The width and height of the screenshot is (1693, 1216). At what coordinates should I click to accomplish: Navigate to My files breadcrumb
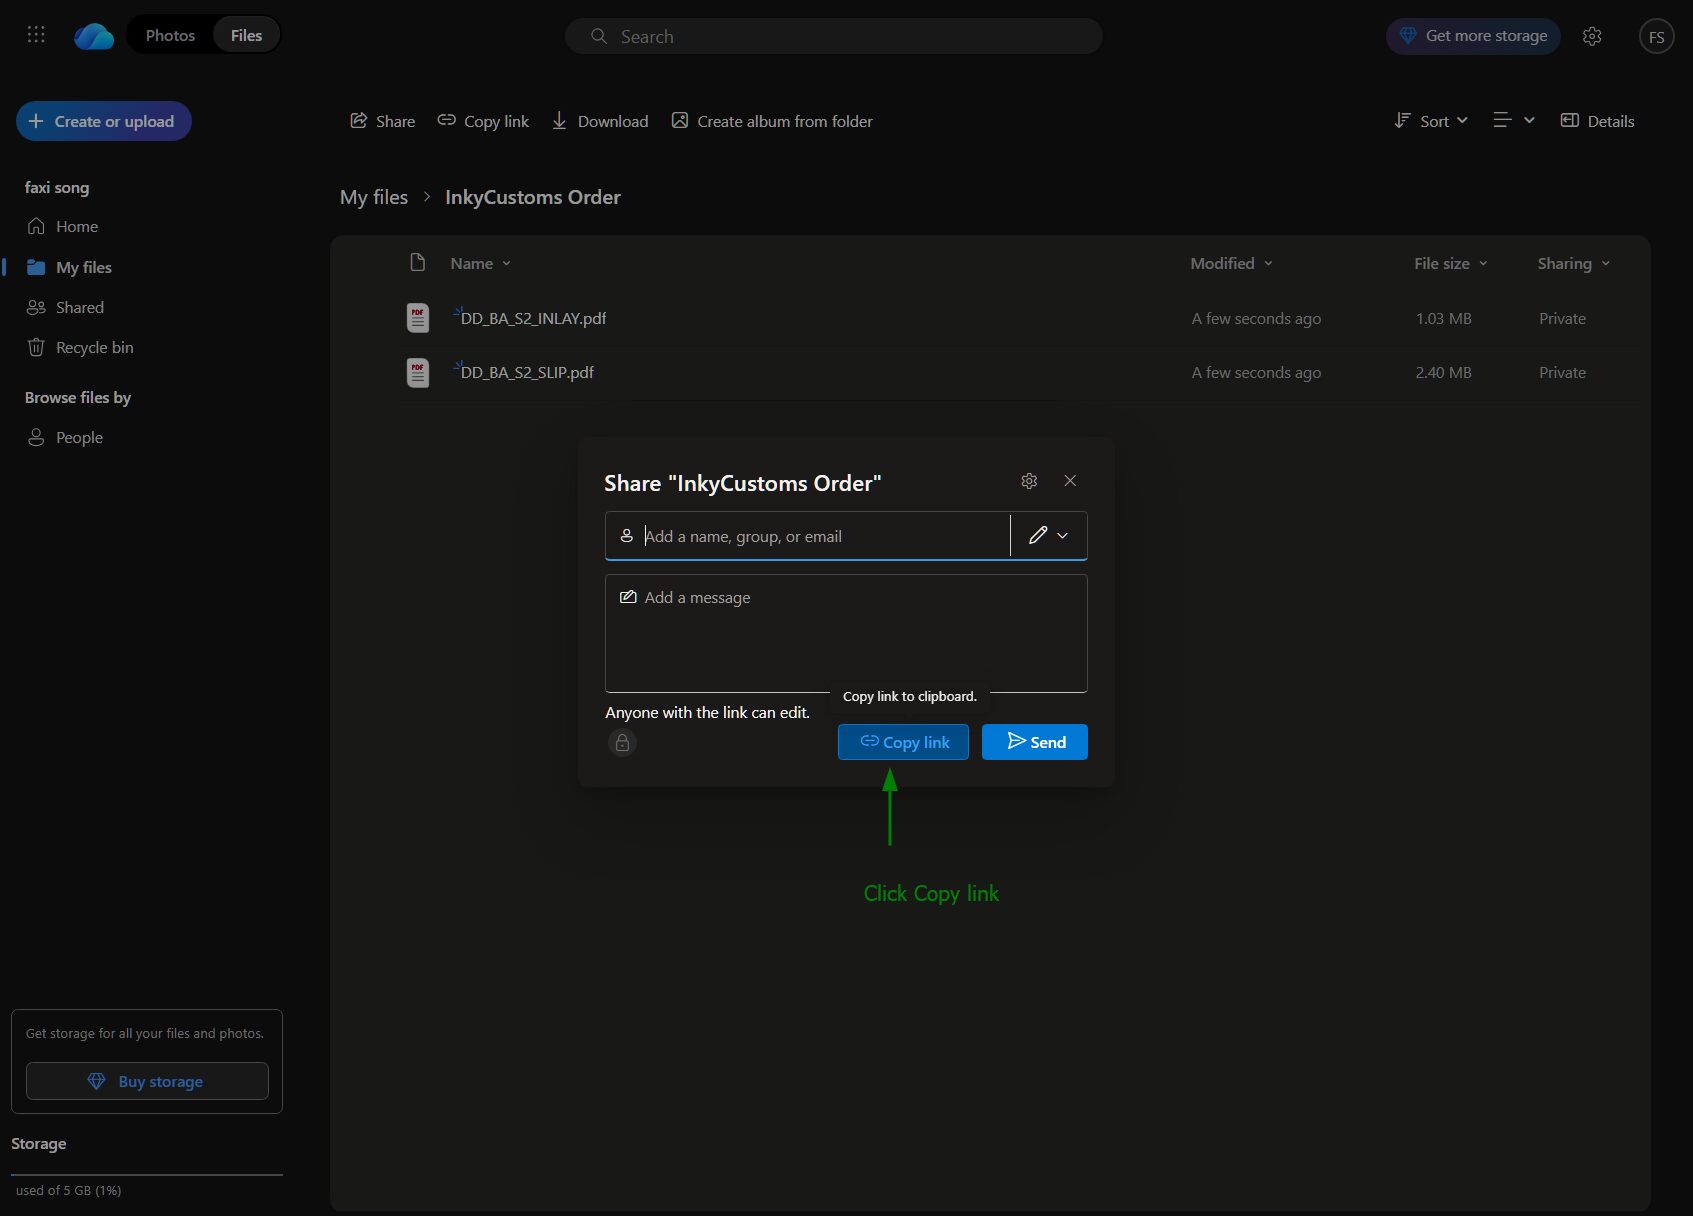pos(374,197)
